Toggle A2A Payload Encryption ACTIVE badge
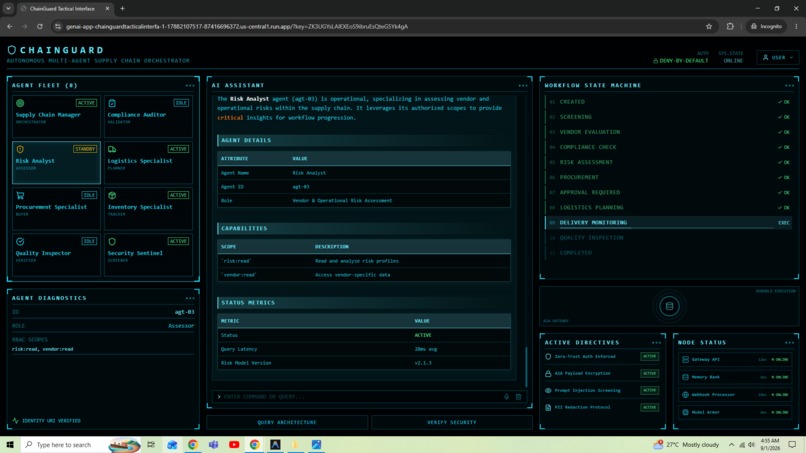 pyautogui.click(x=649, y=373)
